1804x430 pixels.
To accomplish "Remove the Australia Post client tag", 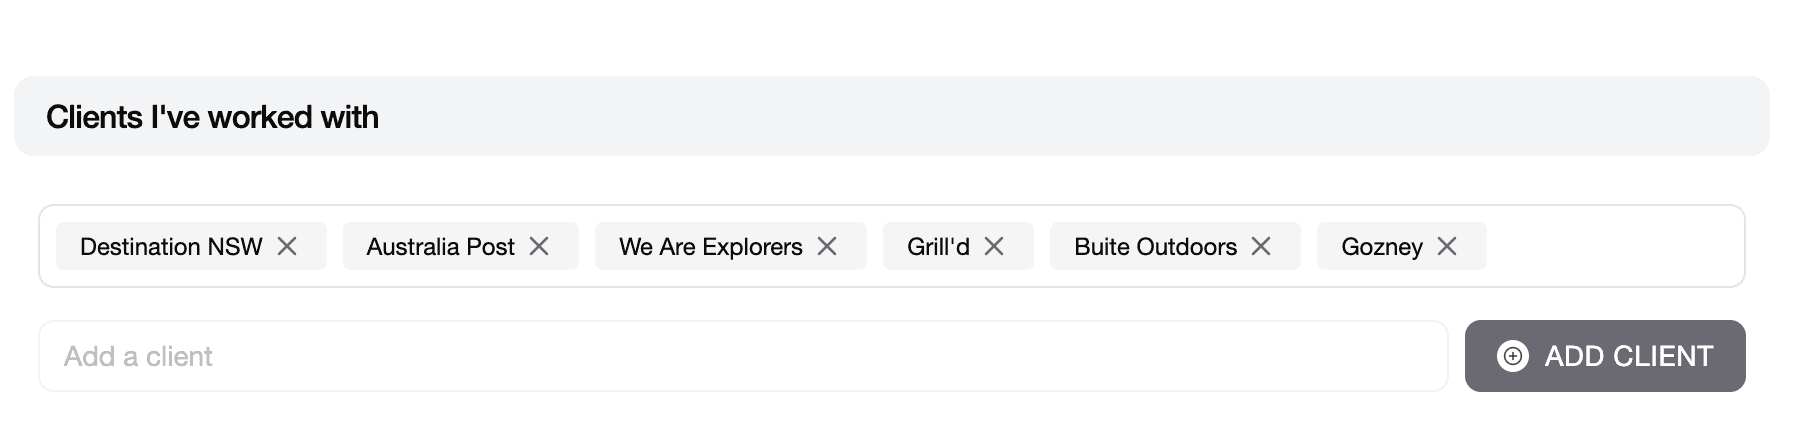I will (539, 246).
